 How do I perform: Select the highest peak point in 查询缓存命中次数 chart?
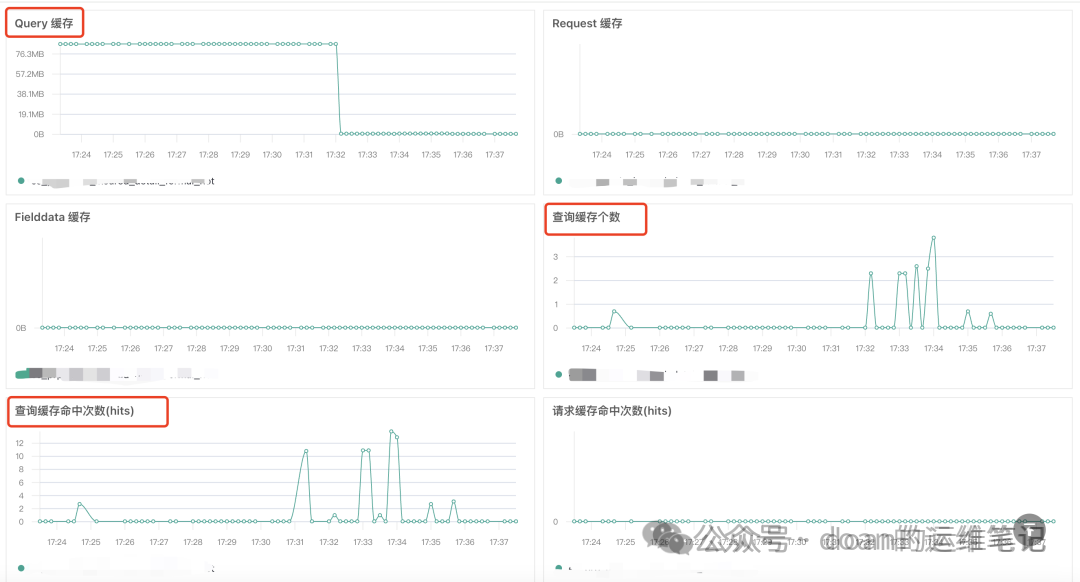click(391, 432)
